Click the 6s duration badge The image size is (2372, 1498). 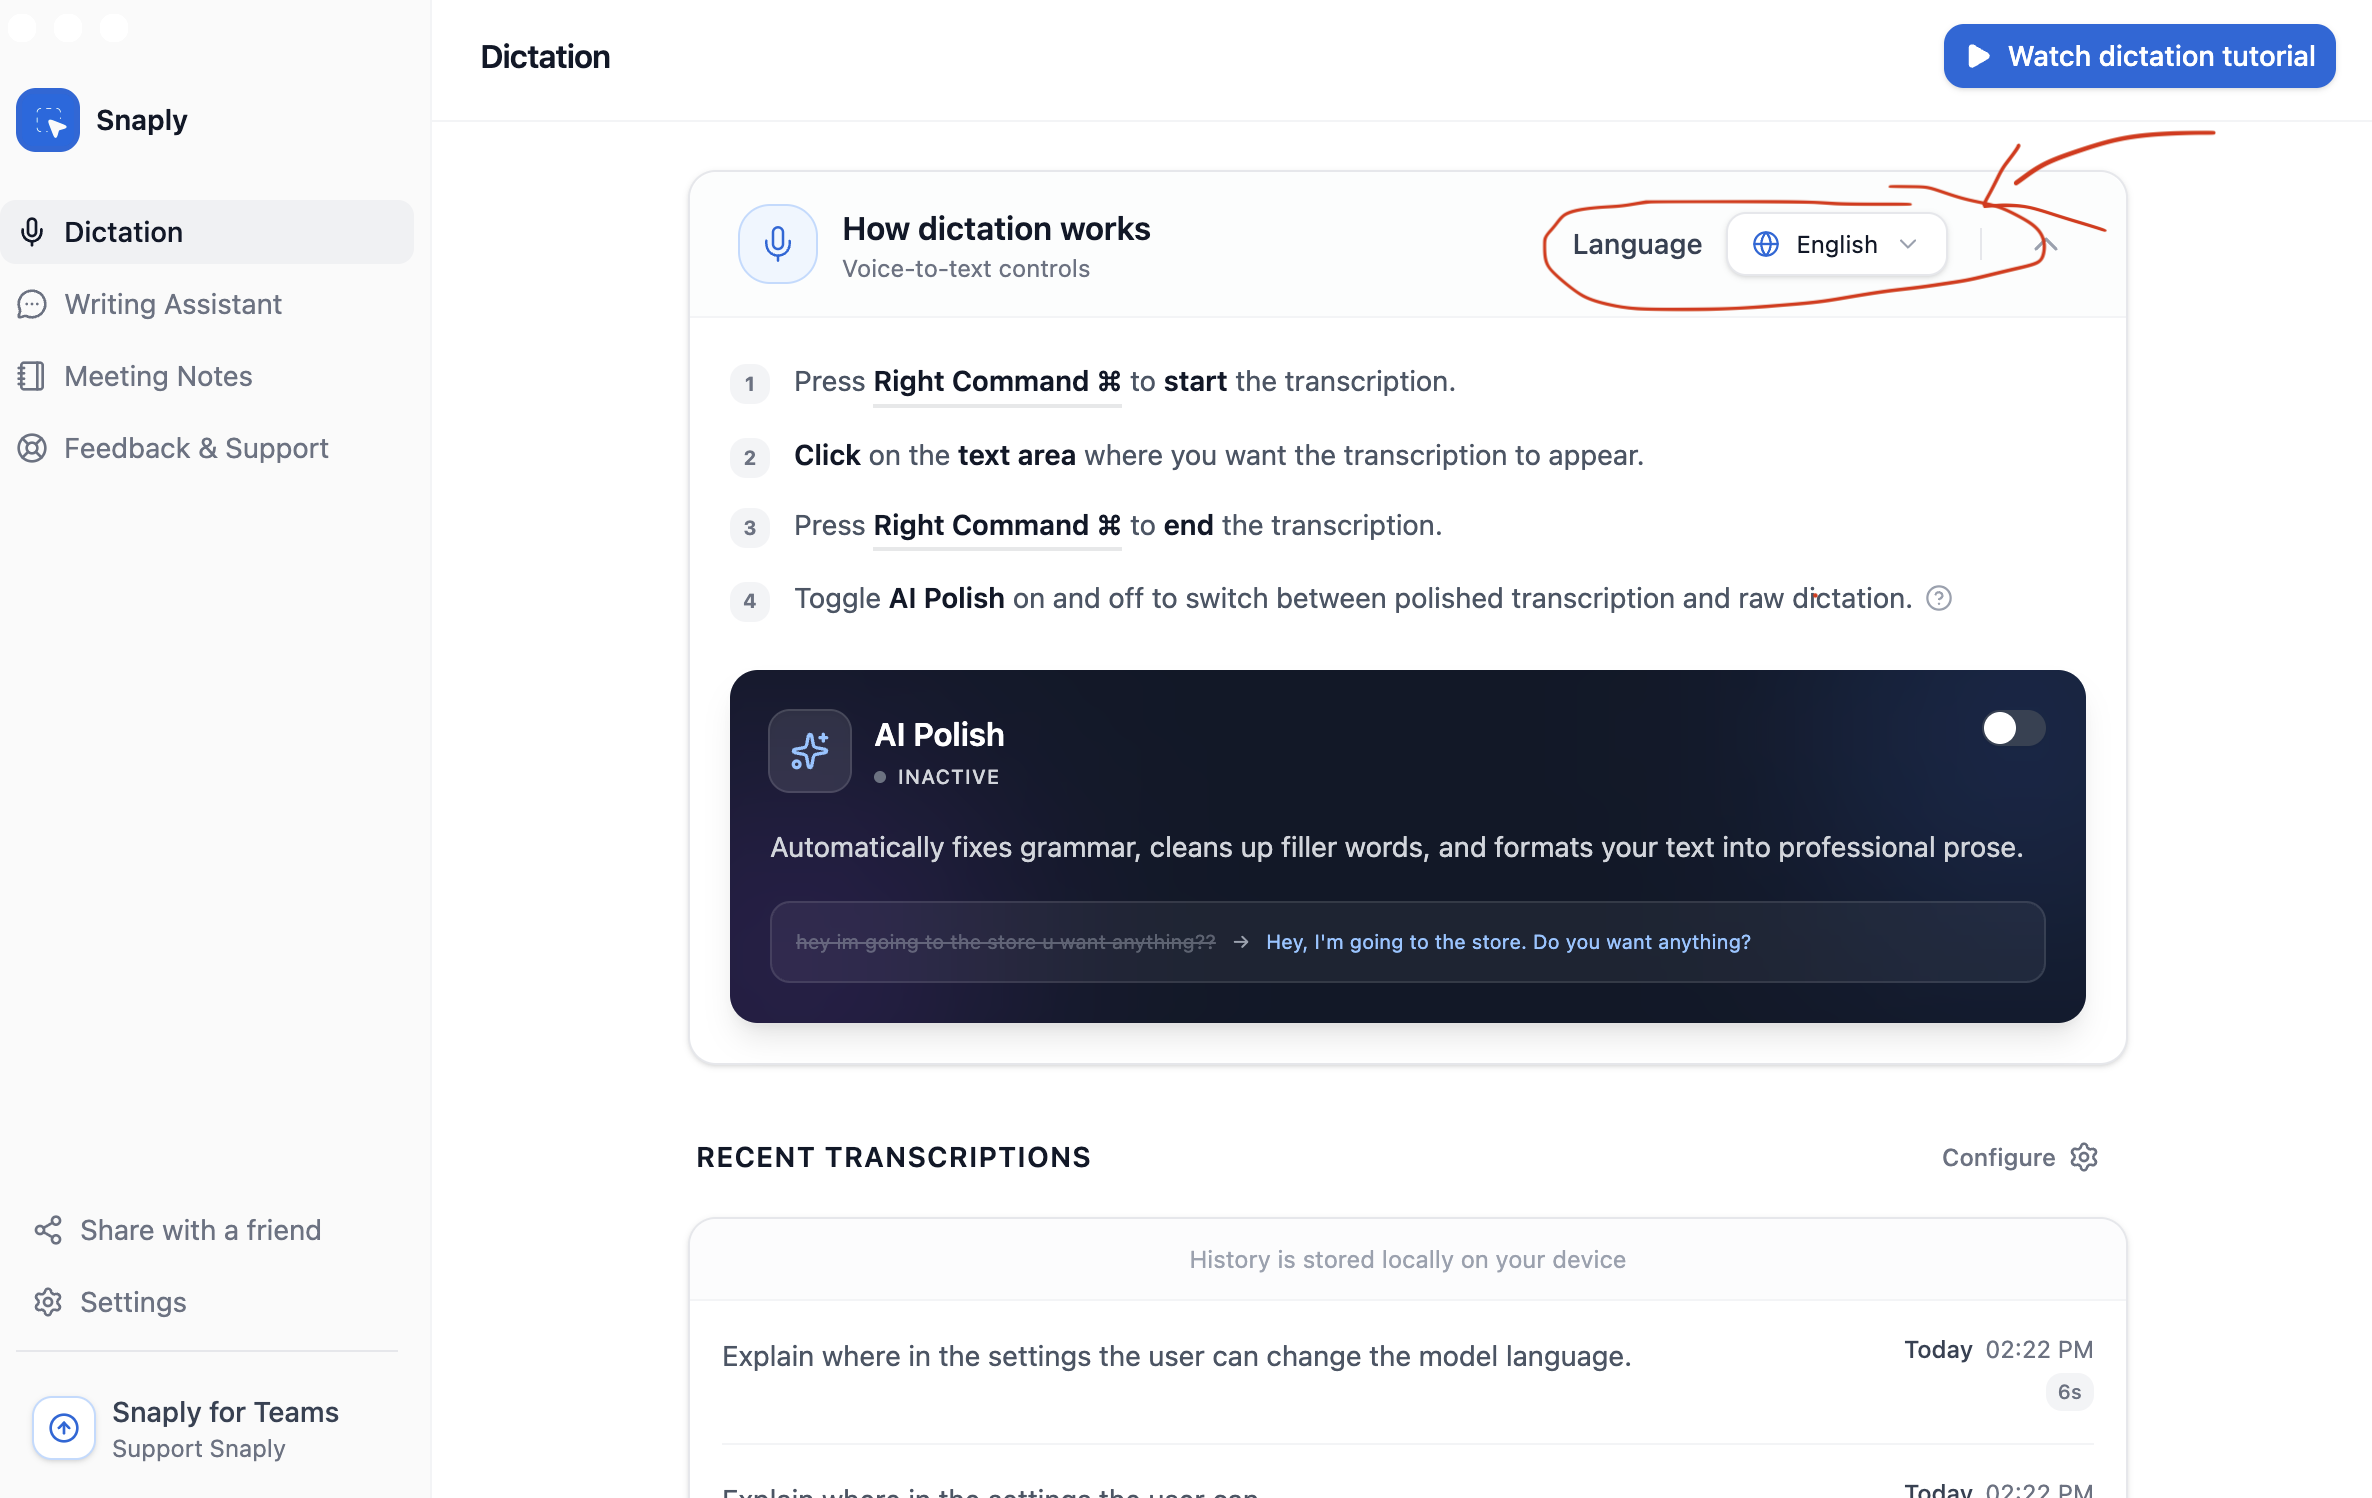2068,1392
